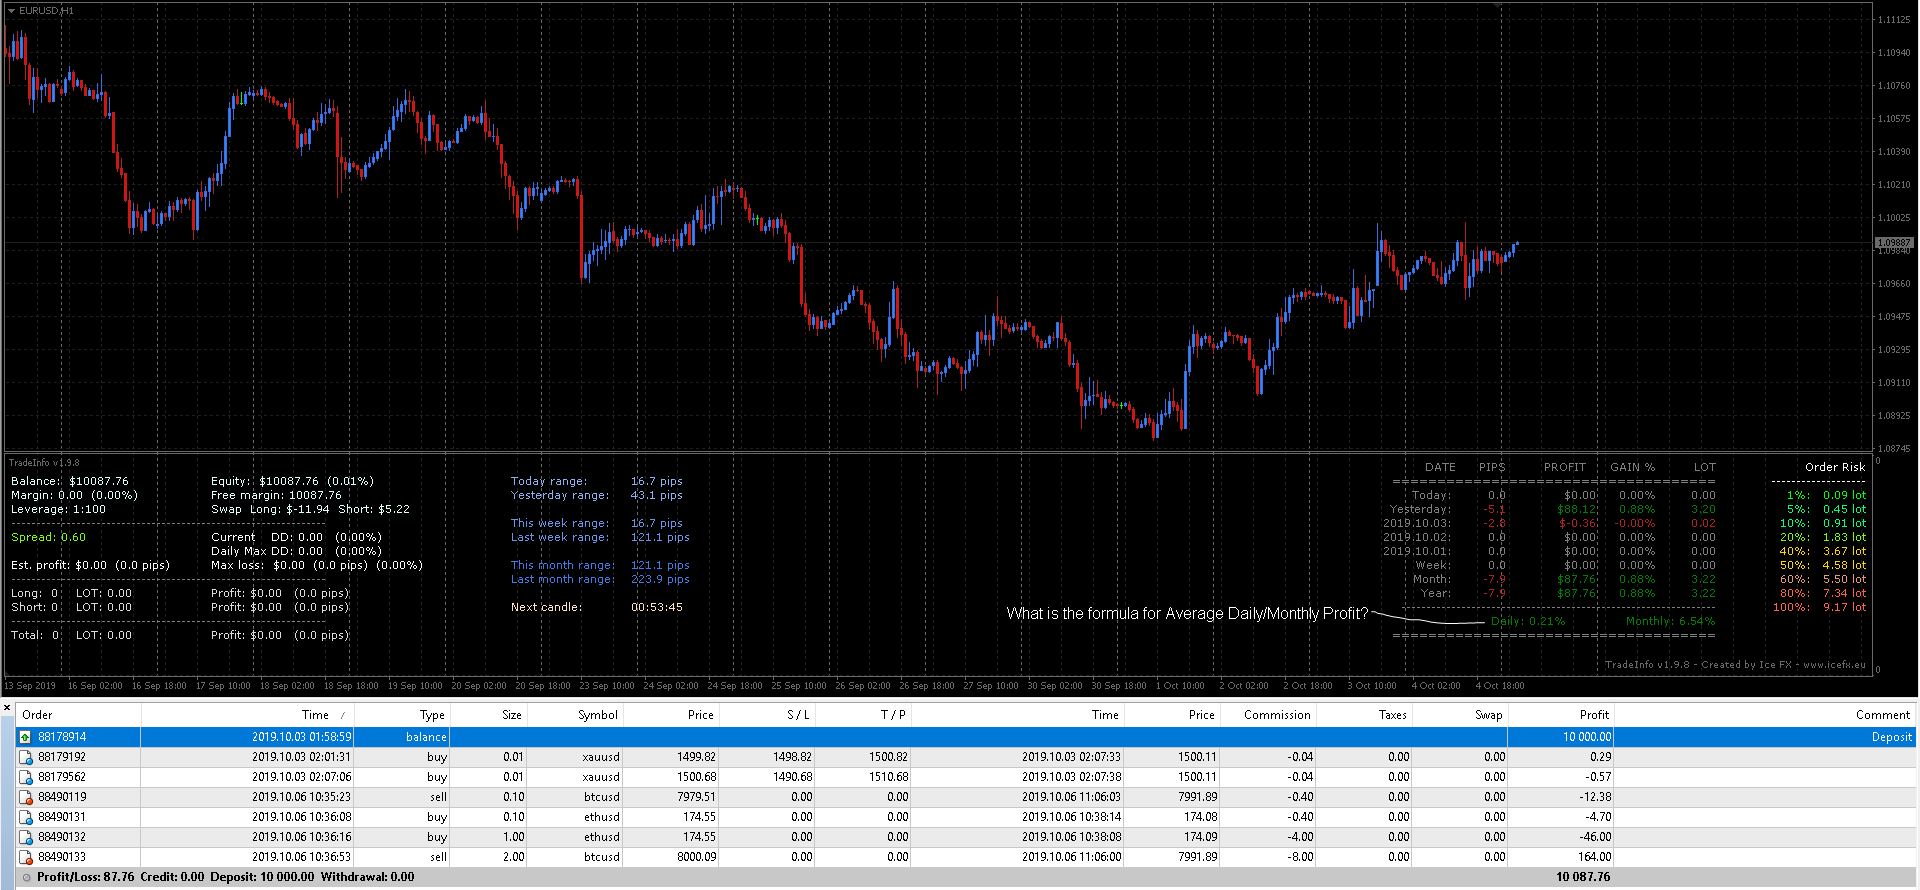Click the deposit icon for order 88178914
1920x890 pixels.
point(26,737)
